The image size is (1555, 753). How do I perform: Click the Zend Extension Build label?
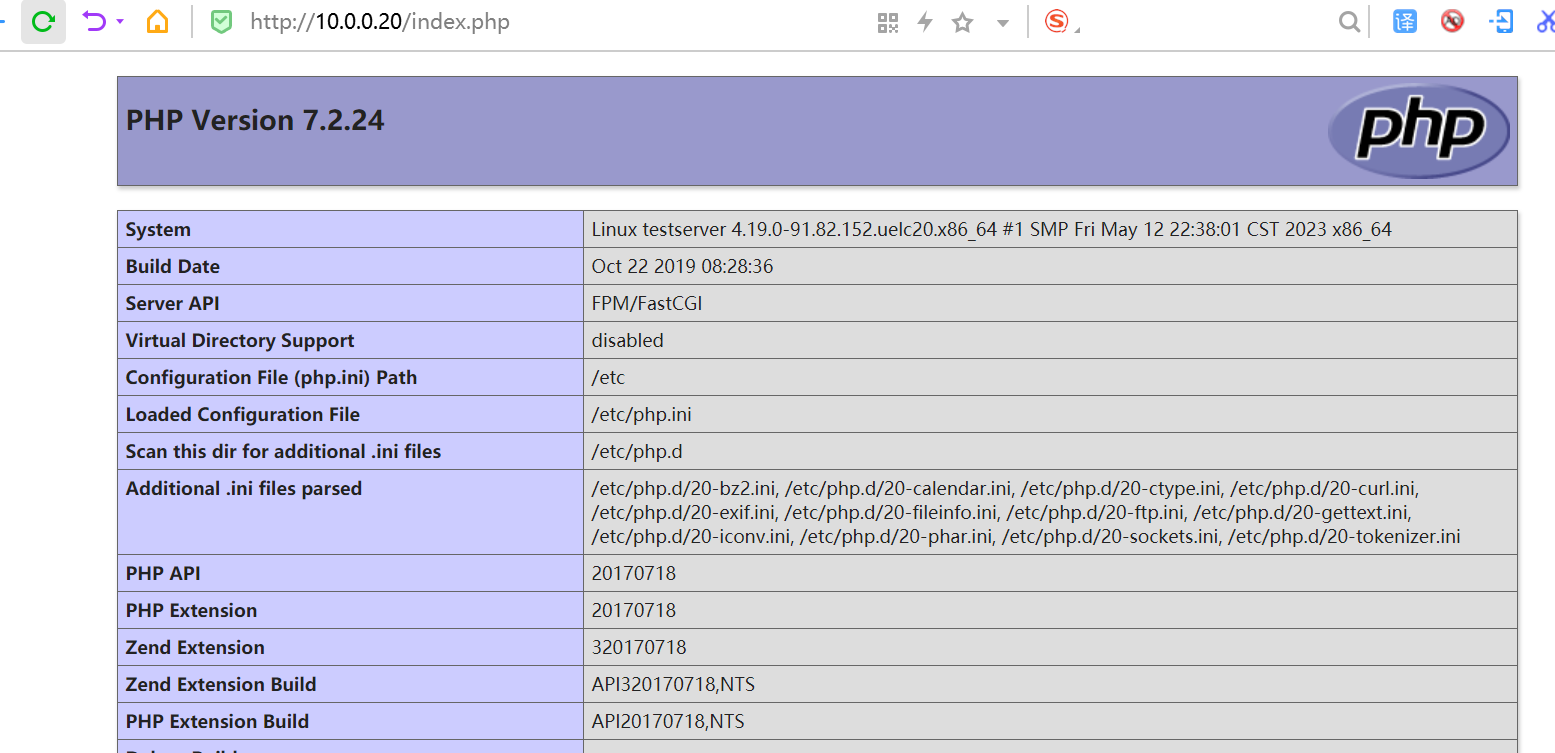tap(221, 685)
